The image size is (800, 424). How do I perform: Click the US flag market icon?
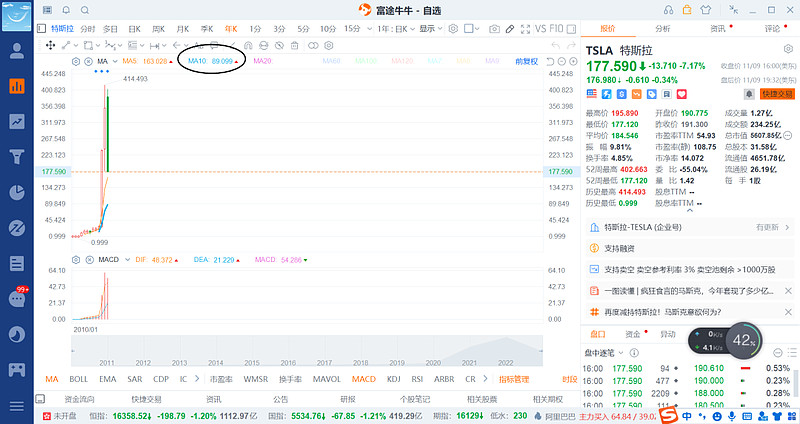[x=592, y=94]
